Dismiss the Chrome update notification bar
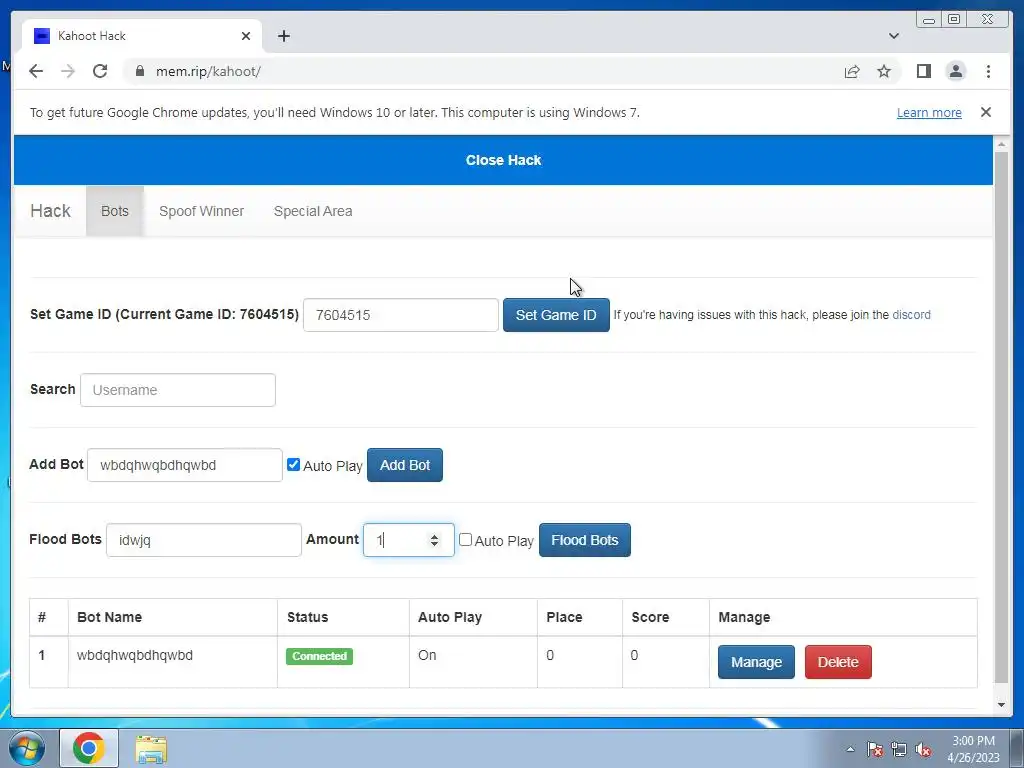This screenshot has height=768, width=1024. pyautogui.click(x=985, y=112)
